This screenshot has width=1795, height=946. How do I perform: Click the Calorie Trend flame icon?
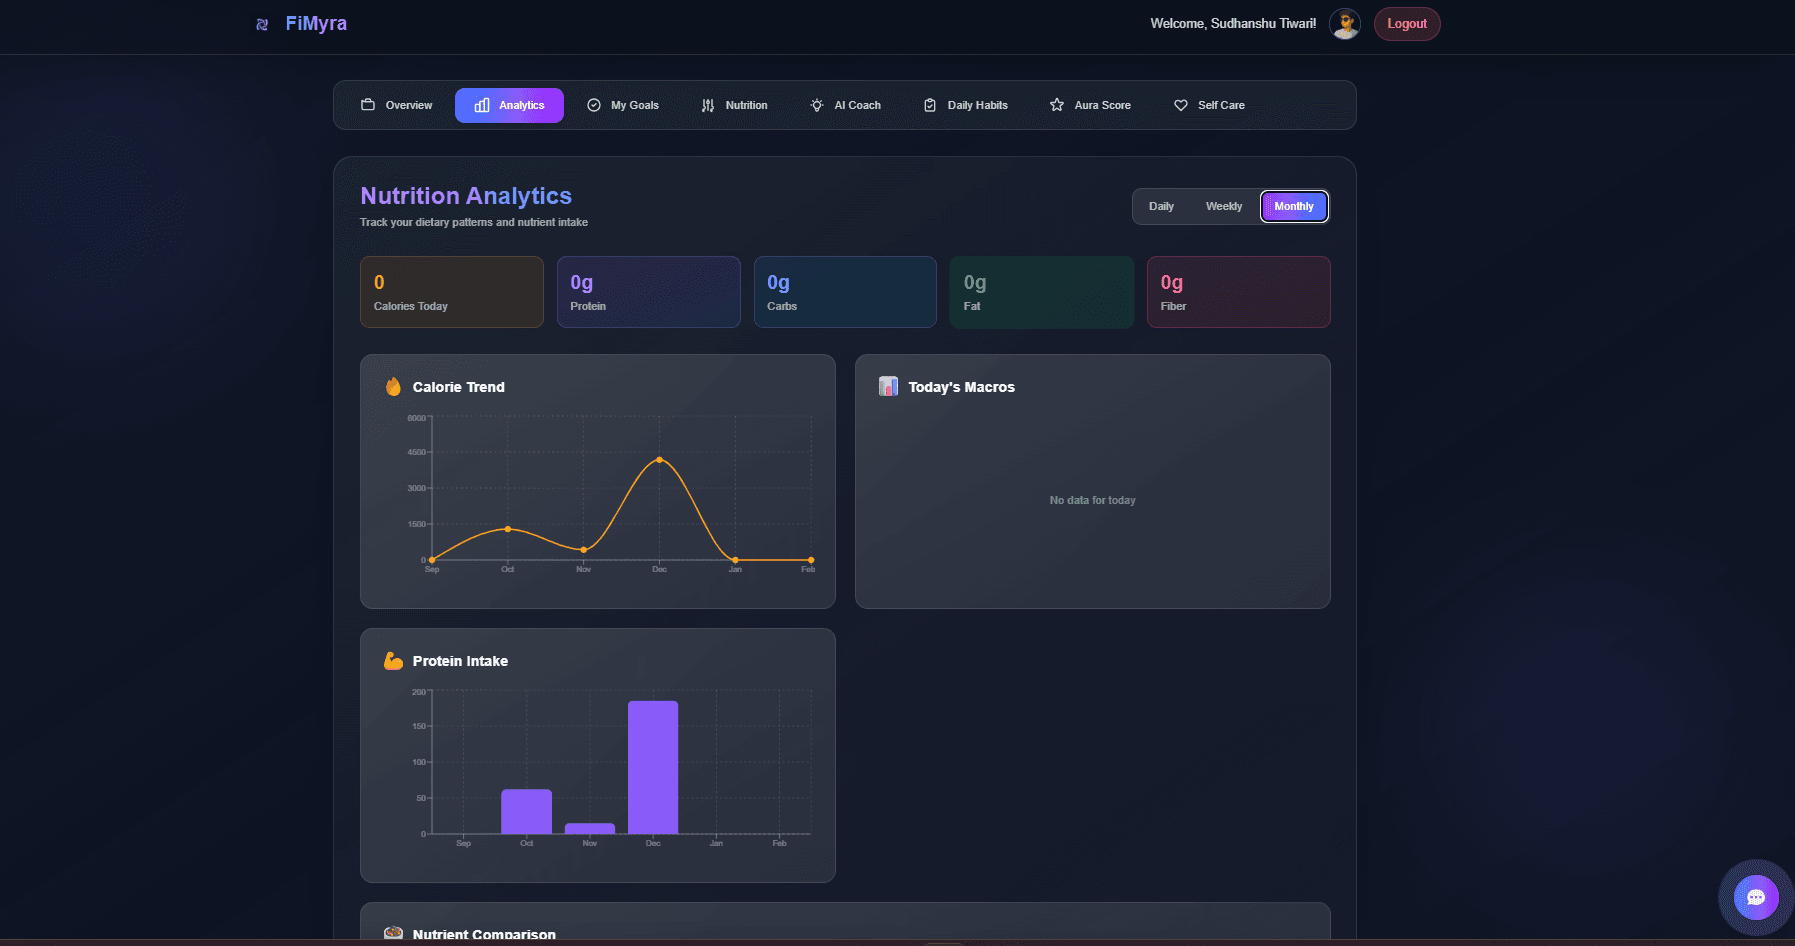point(393,387)
